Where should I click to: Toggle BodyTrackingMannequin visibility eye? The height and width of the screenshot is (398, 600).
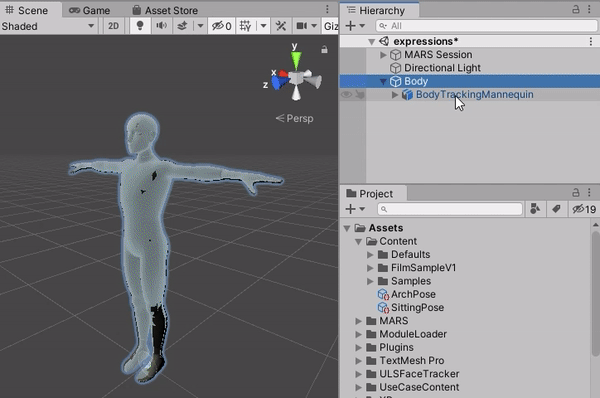(x=346, y=95)
